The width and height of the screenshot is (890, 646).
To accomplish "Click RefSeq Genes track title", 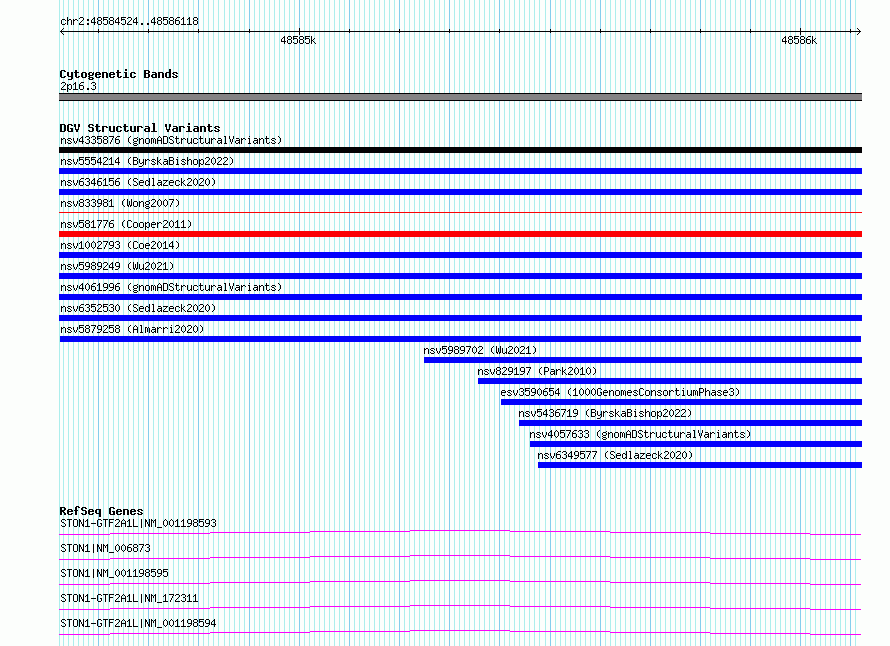I will [101, 511].
